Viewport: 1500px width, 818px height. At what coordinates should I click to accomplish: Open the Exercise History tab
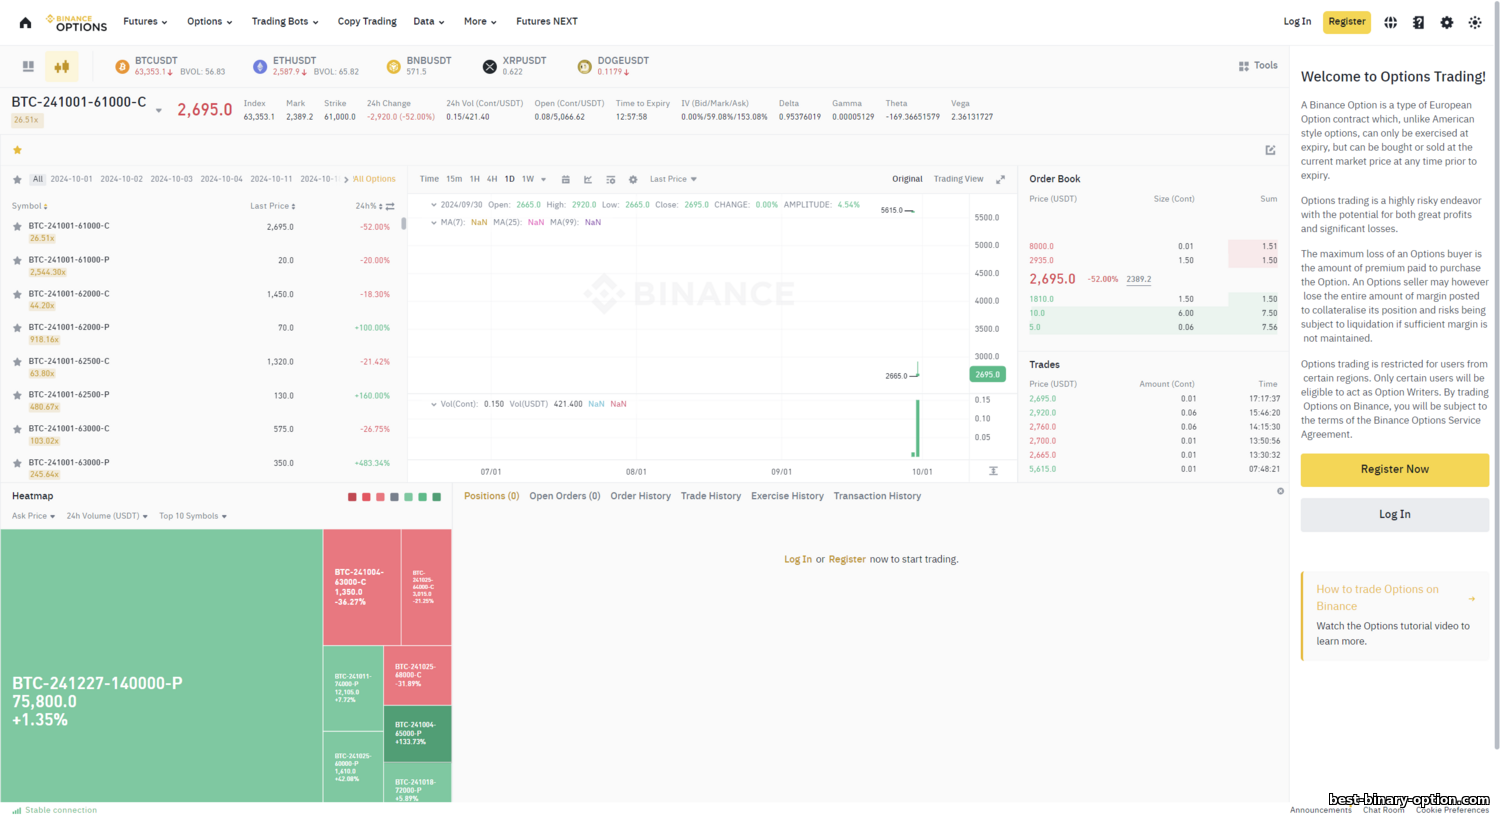click(787, 496)
